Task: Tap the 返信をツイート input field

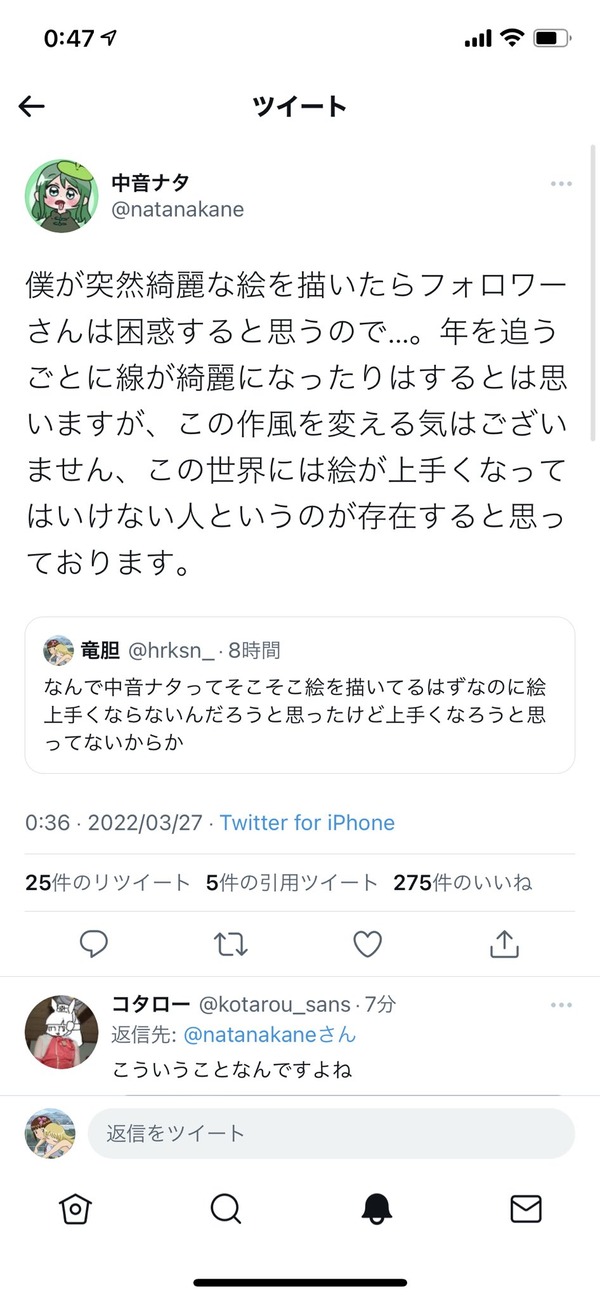Action: [331, 1133]
